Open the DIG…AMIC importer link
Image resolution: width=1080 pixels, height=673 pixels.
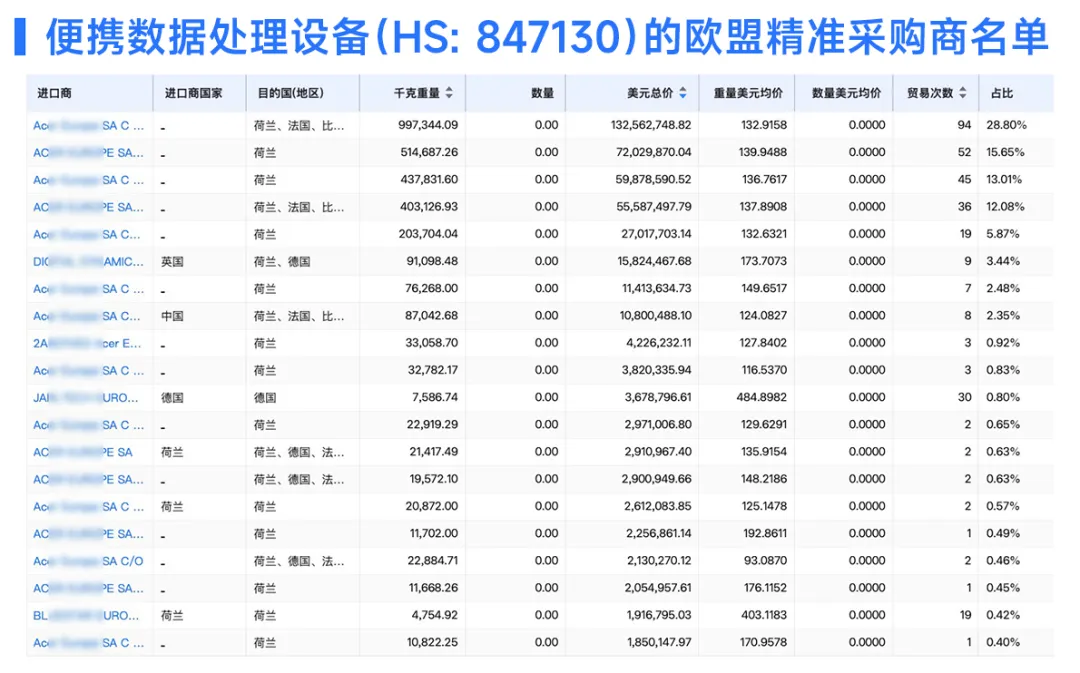pos(89,262)
